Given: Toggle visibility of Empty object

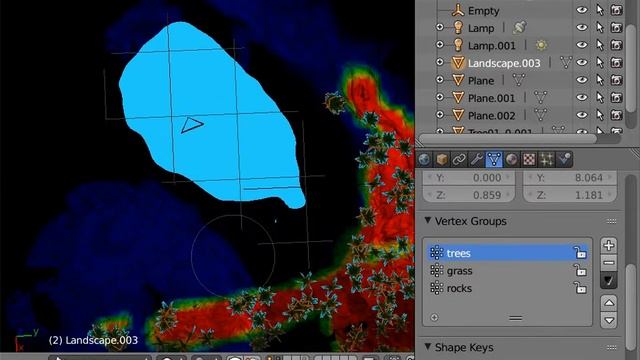Looking at the screenshot, I should (x=582, y=10).
